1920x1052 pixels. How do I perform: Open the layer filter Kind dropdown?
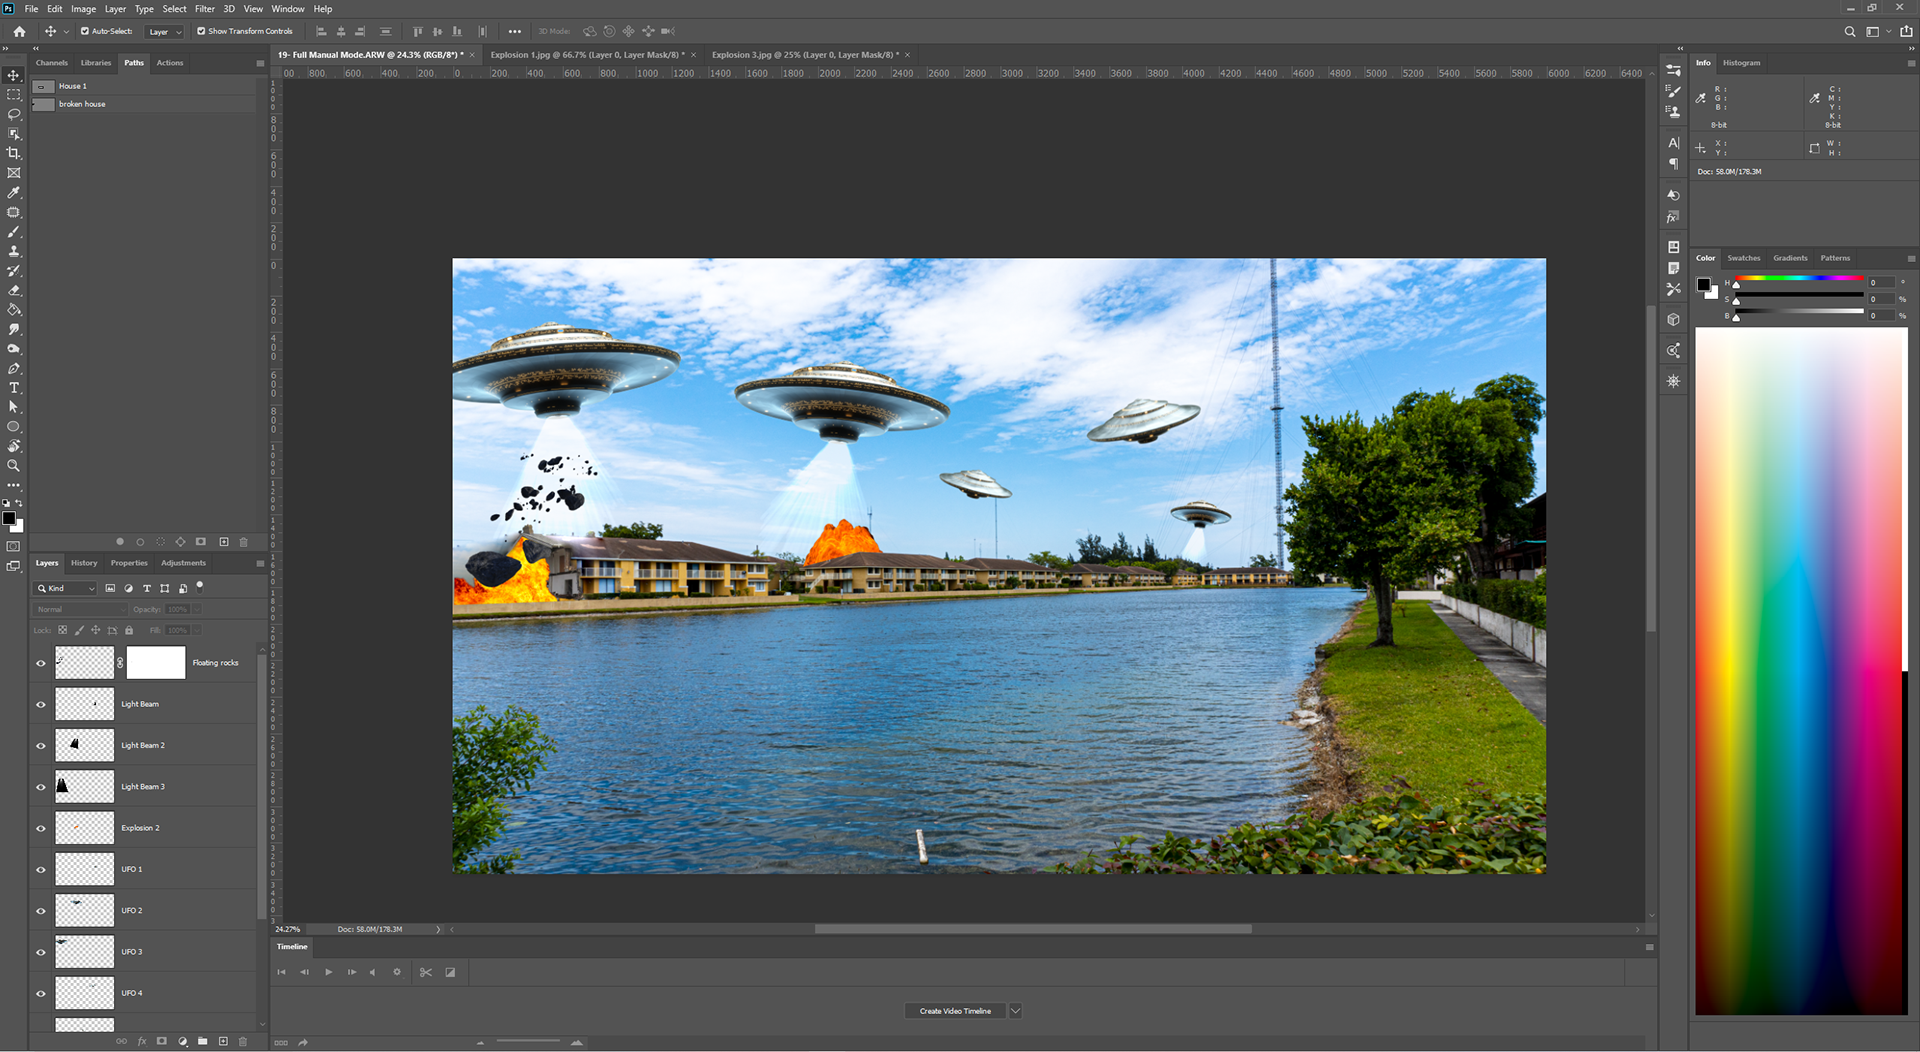(66, 588)
